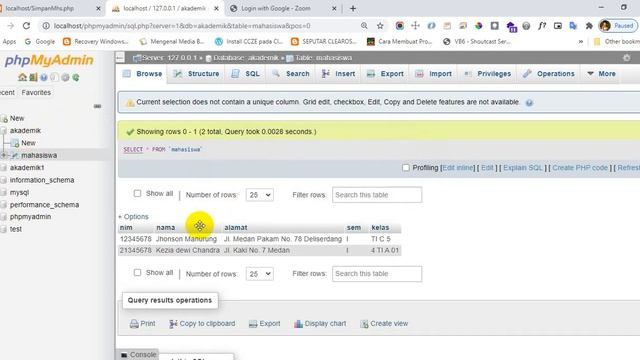
Task: Open the Privileges tab
Action: click(488, 74)
